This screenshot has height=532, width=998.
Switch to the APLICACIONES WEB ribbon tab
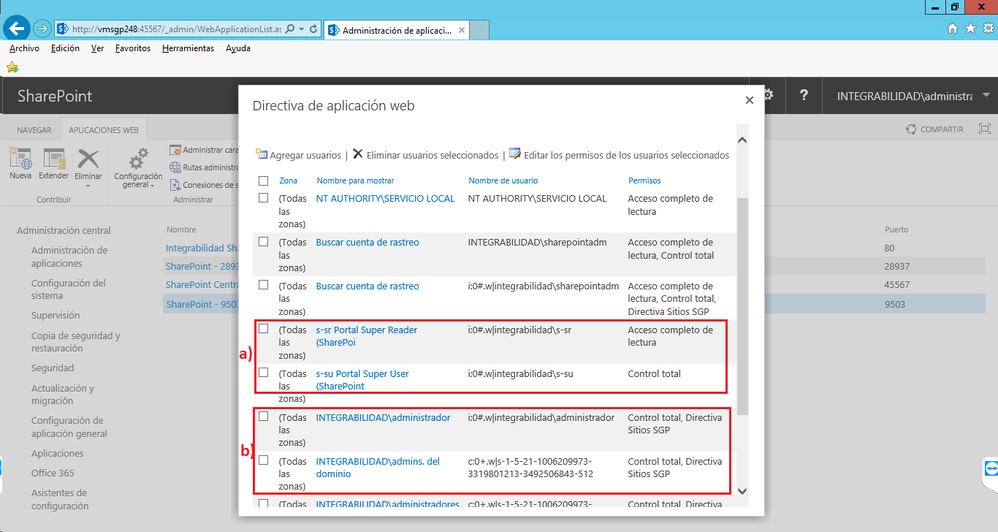pyautogui.click(x=103, y=130)
